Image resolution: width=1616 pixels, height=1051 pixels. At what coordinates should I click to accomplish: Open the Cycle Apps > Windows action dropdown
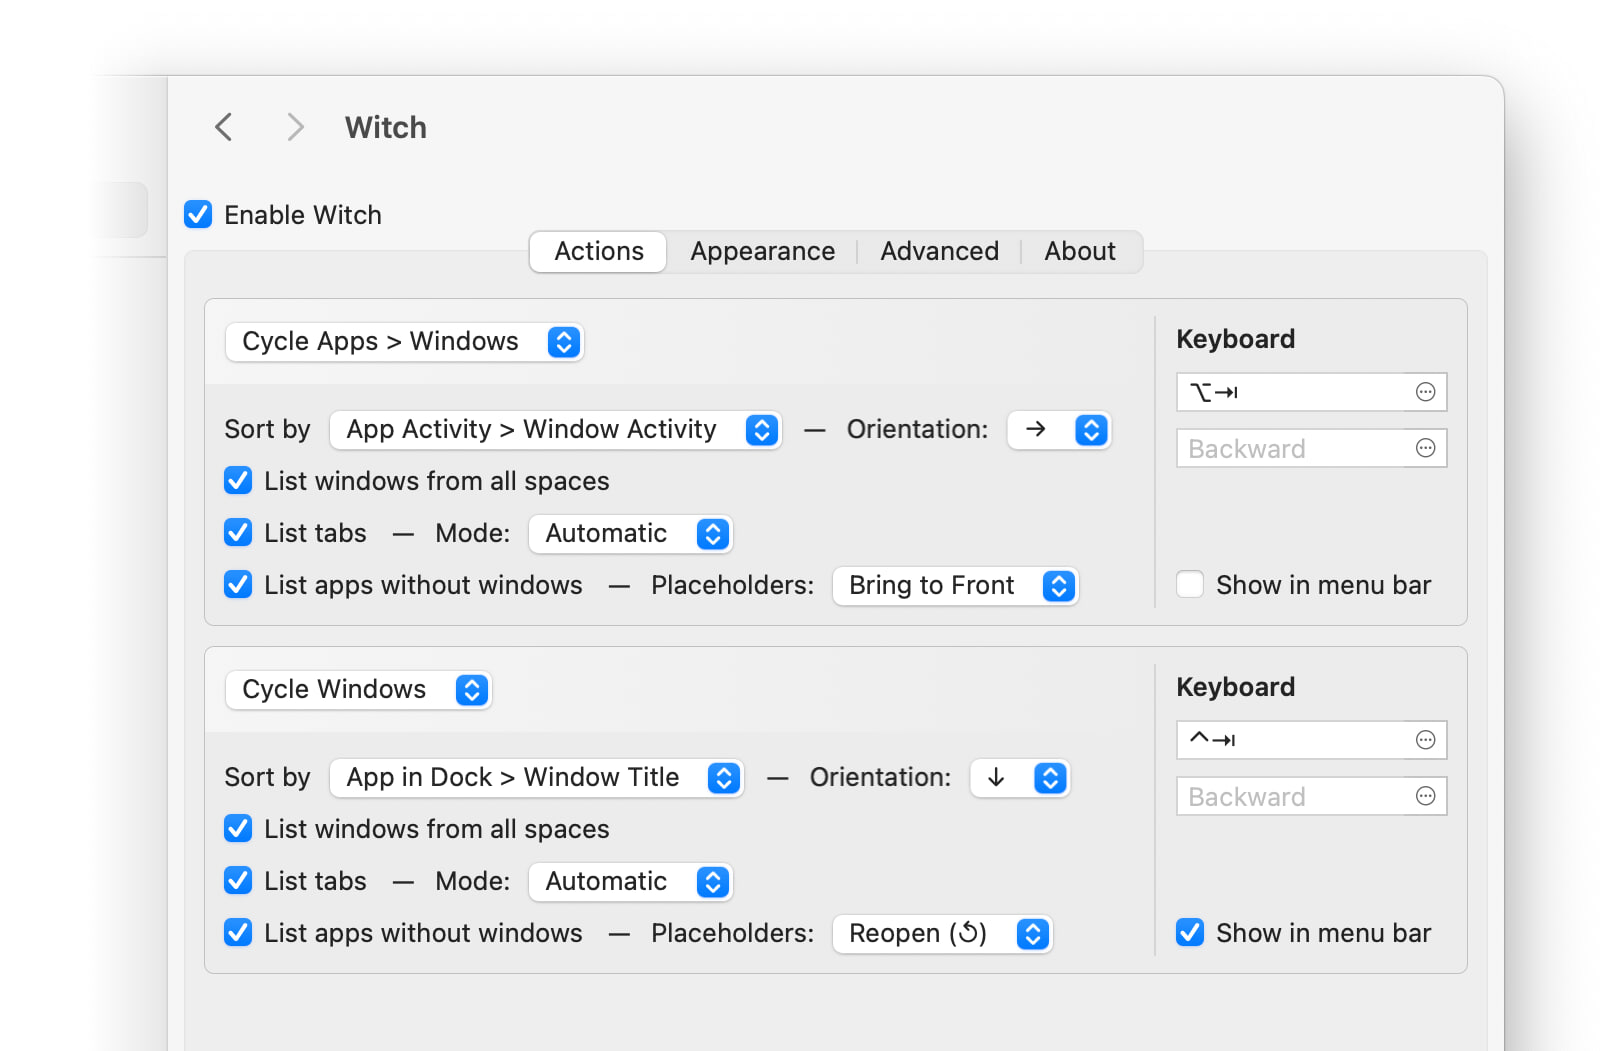404,342
